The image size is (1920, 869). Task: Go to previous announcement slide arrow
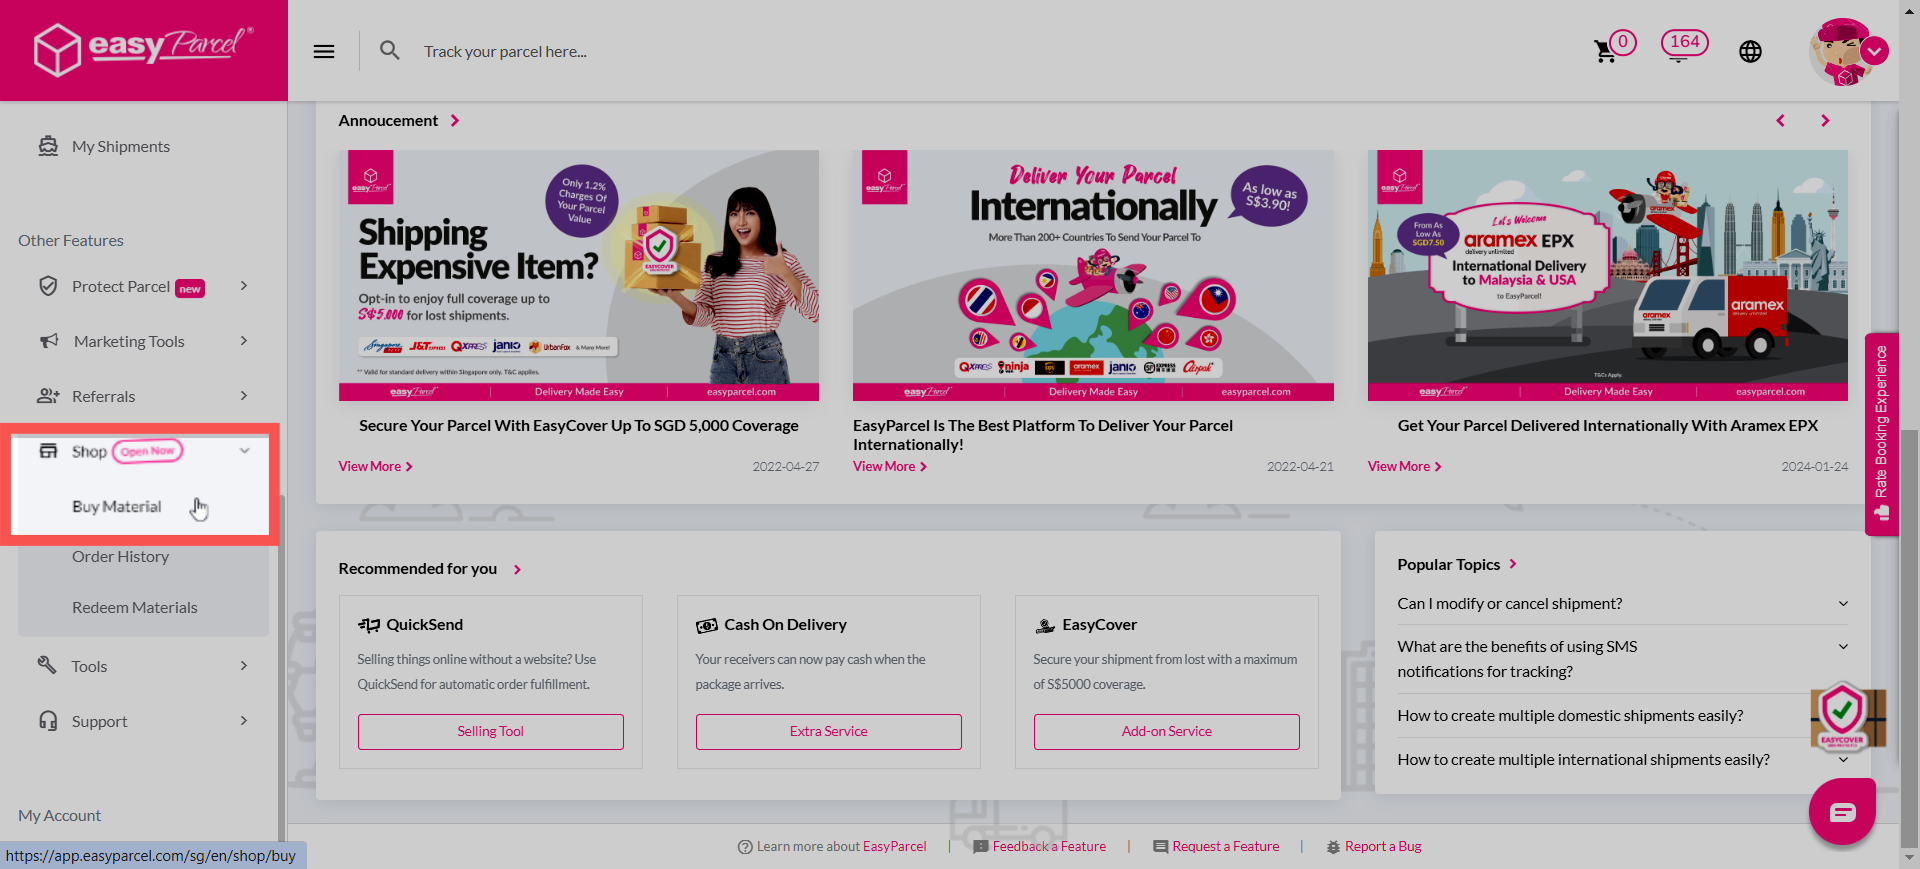click(x=1780, y=120)
